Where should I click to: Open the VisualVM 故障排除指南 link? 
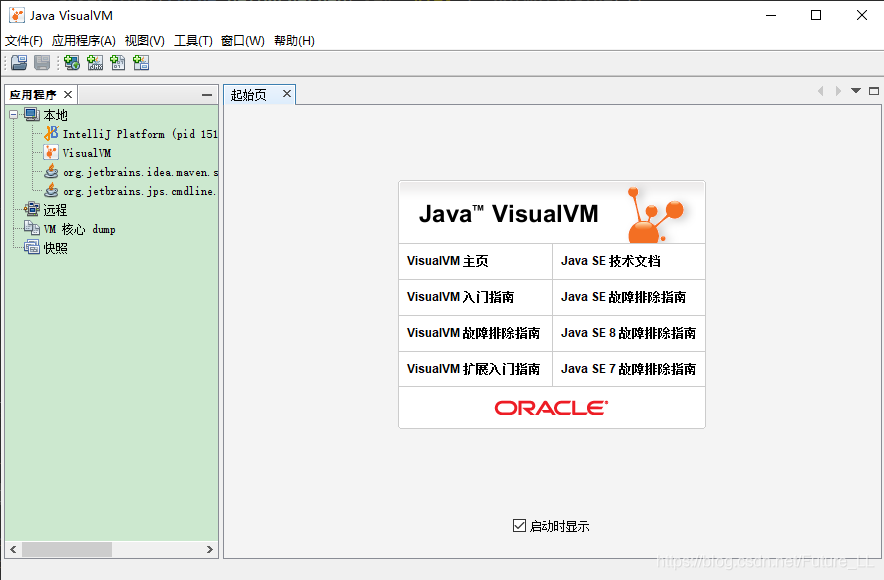click(473, 333)
